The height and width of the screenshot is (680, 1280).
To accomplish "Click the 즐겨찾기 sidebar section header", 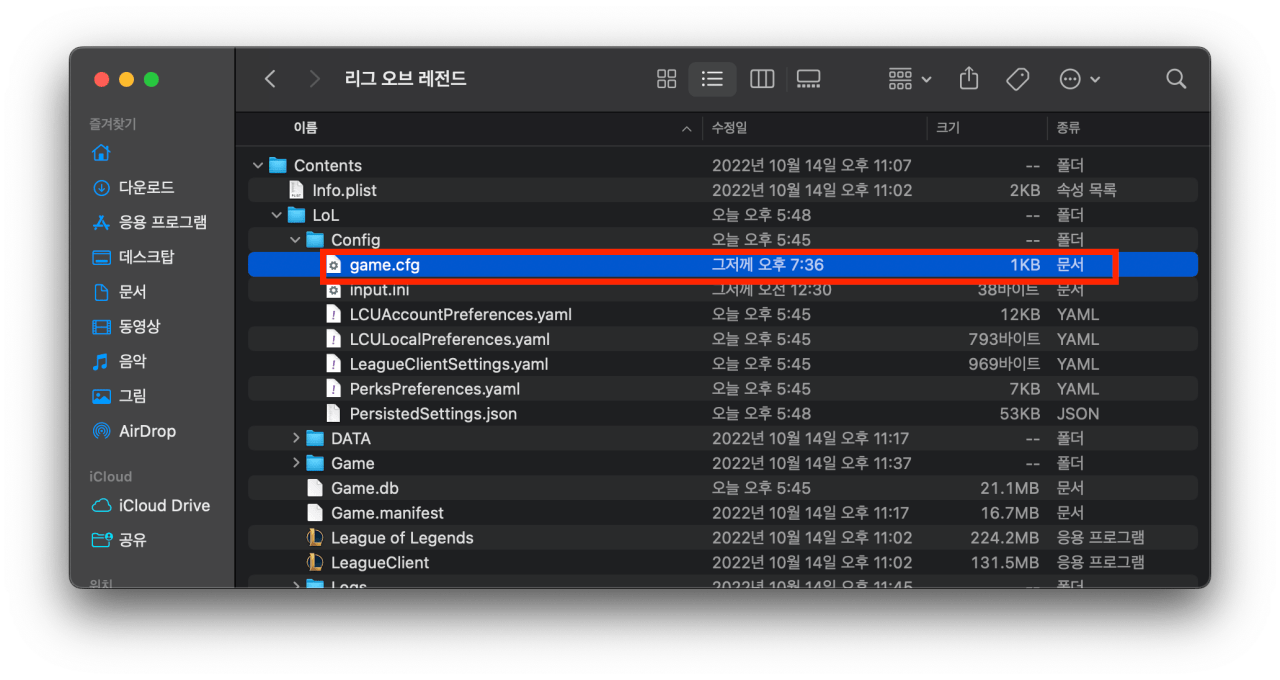I will pyautogui.click(x=113, y=124).
